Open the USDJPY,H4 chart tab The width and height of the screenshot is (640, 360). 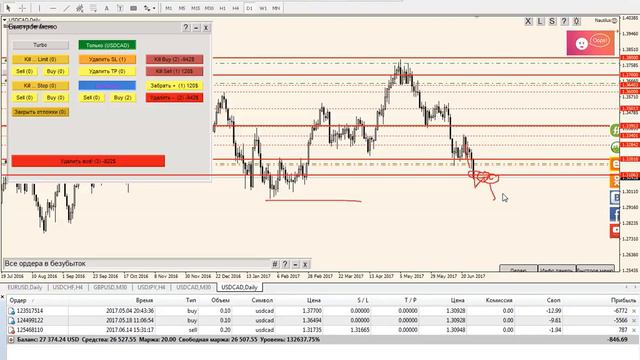(151, 287)
